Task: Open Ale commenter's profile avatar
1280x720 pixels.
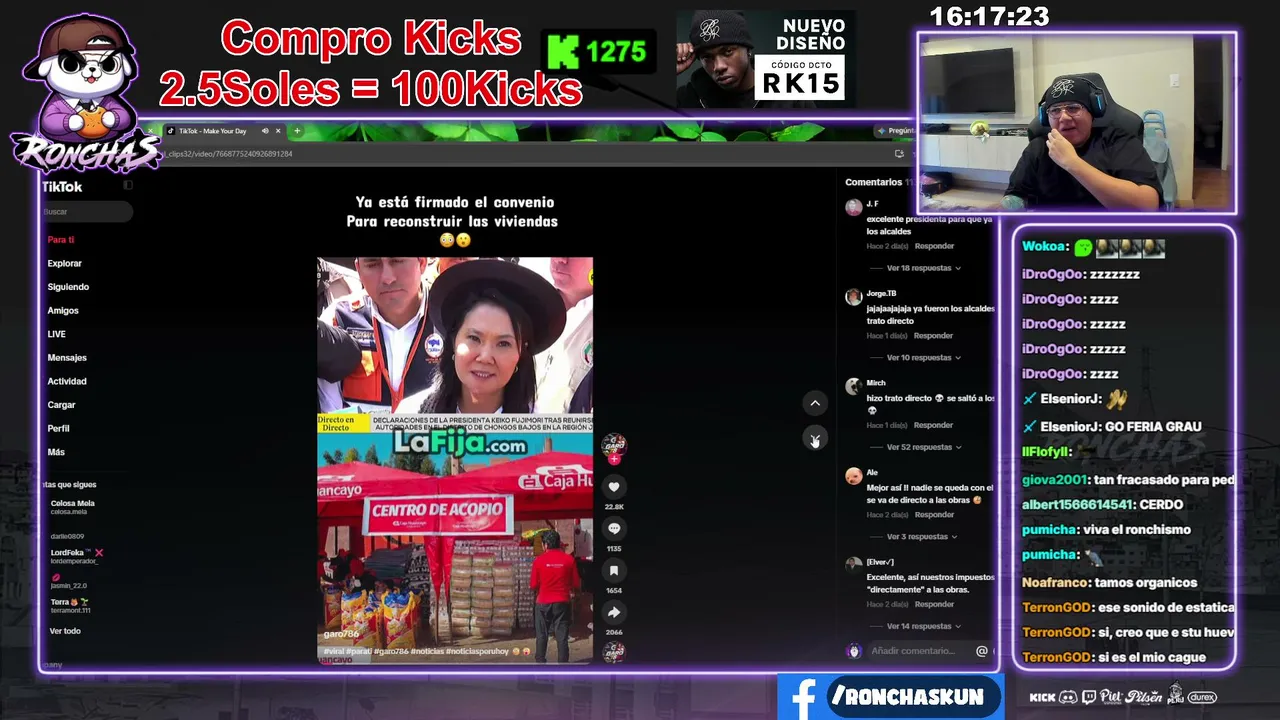Action: pyautogui.click(x=853, y=476)
